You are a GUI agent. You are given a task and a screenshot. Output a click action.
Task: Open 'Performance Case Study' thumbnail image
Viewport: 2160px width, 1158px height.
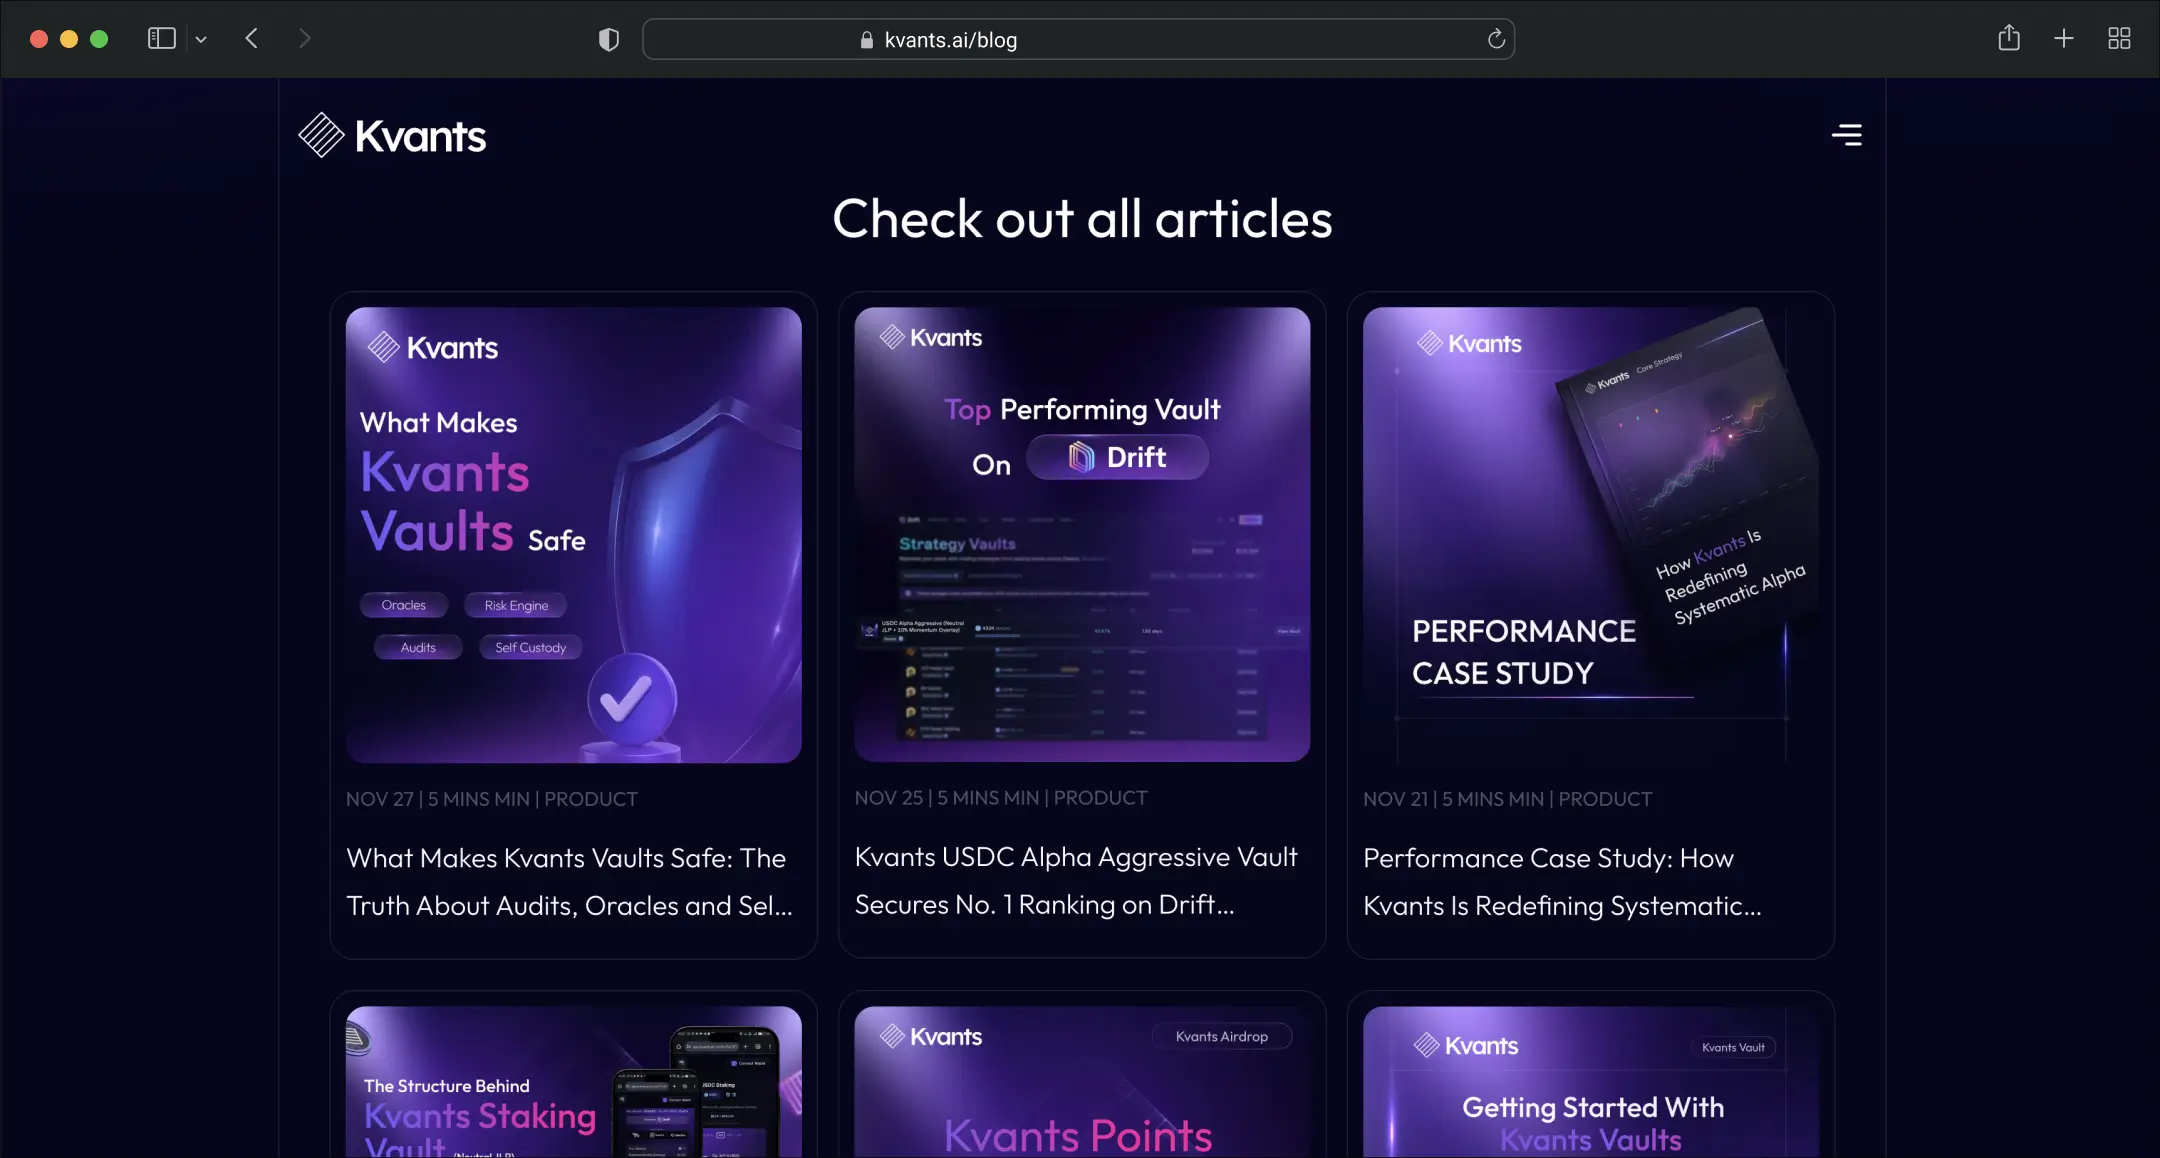pyautogui.click(x=1591, y=535)
